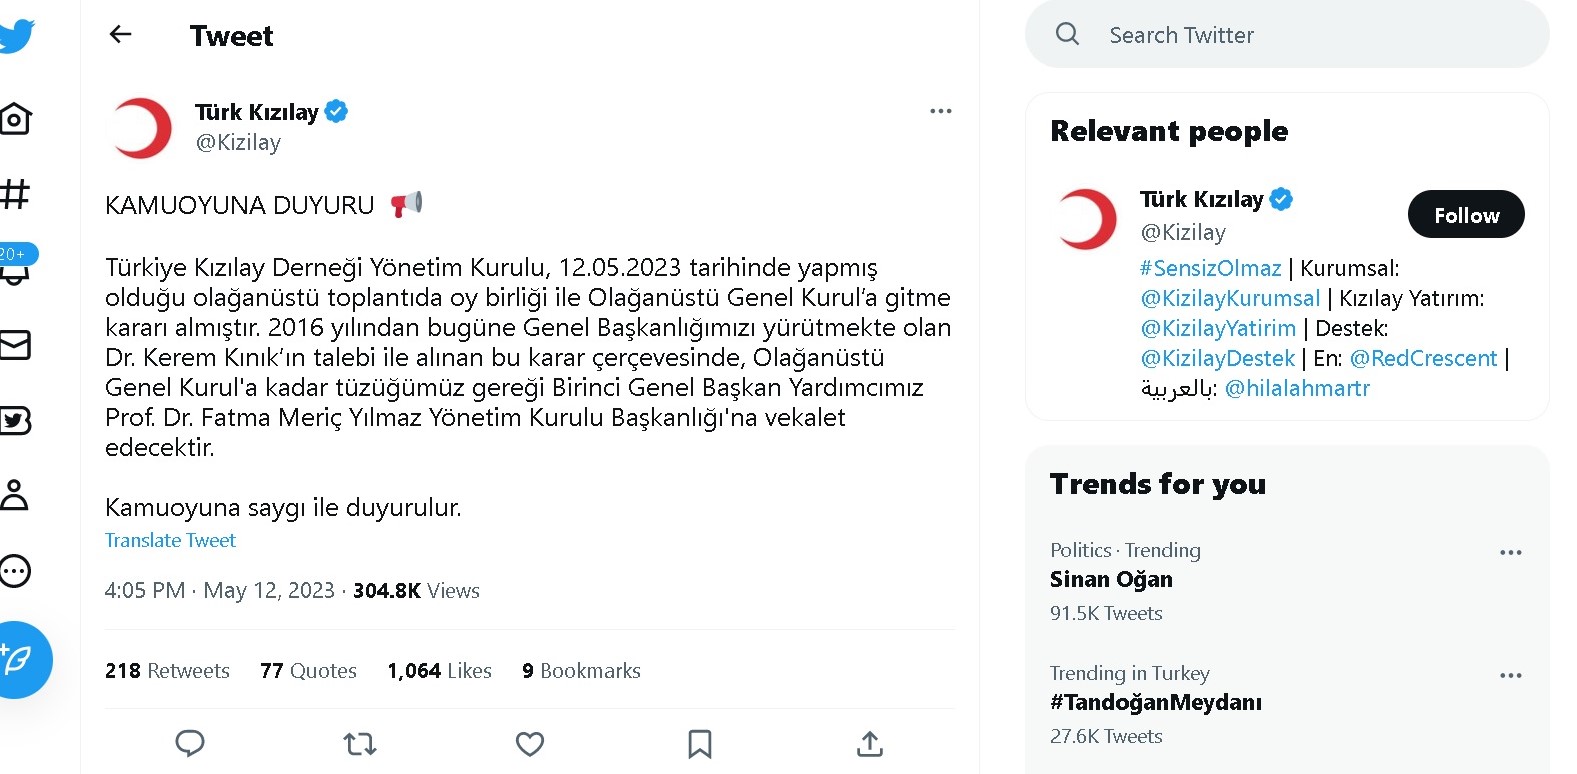Open options for the #TandoğanMeydanı trend
The width and height of the screenshot is (1577, 774).
pyautogui.click(x=1511, y=675)
